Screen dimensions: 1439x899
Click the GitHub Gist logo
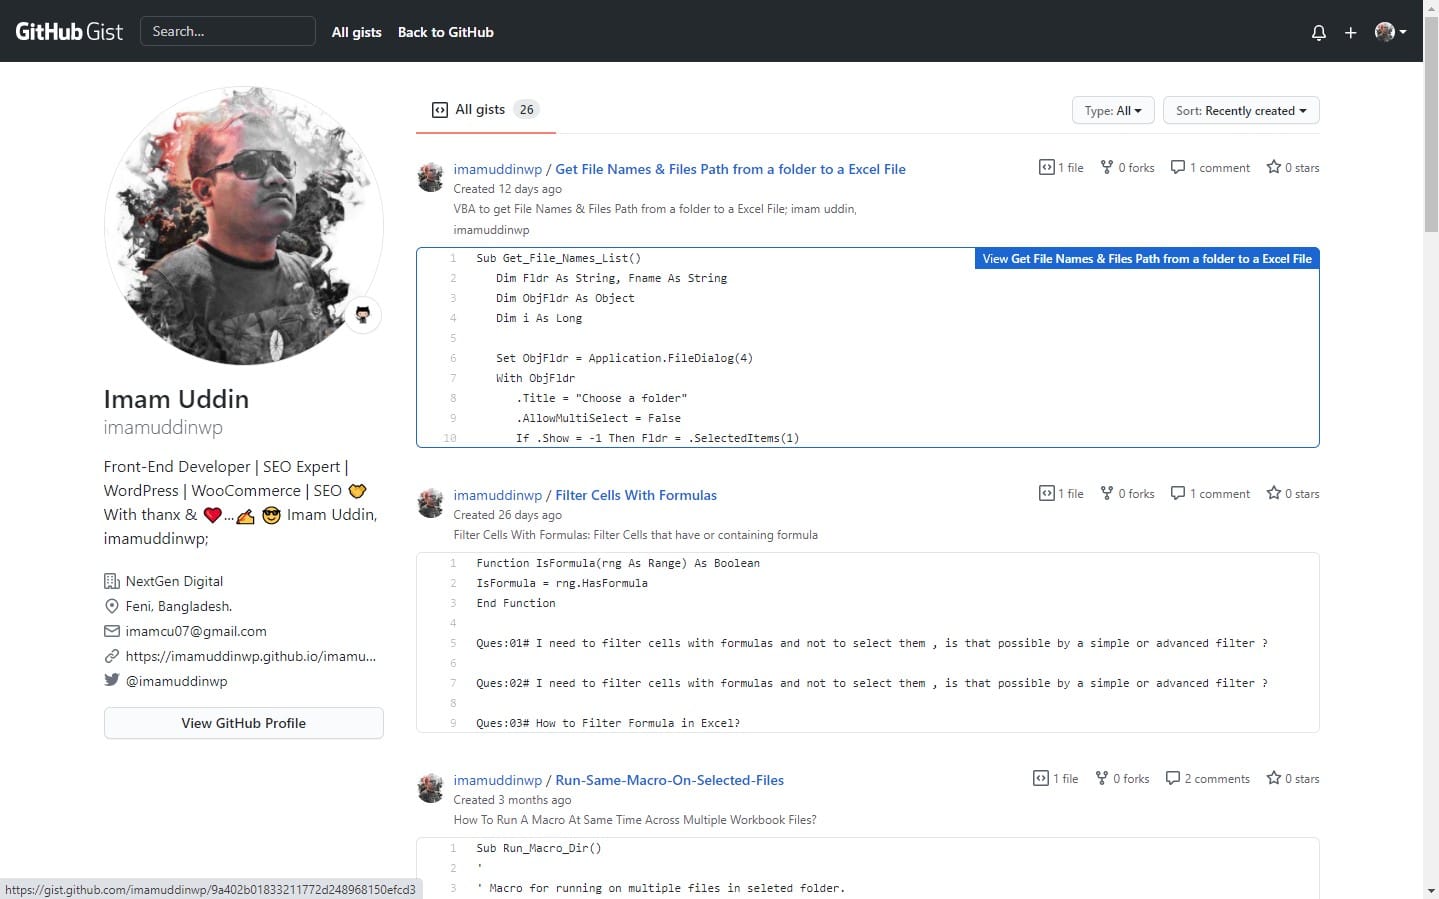click(x=69, y=31)
